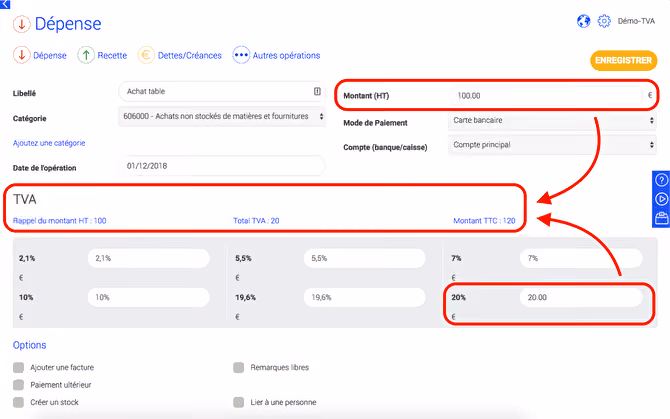The width and height of the screenshot is (670, 419).
Task: Open the Catégorie dropdown
Action: coord(222,116)
